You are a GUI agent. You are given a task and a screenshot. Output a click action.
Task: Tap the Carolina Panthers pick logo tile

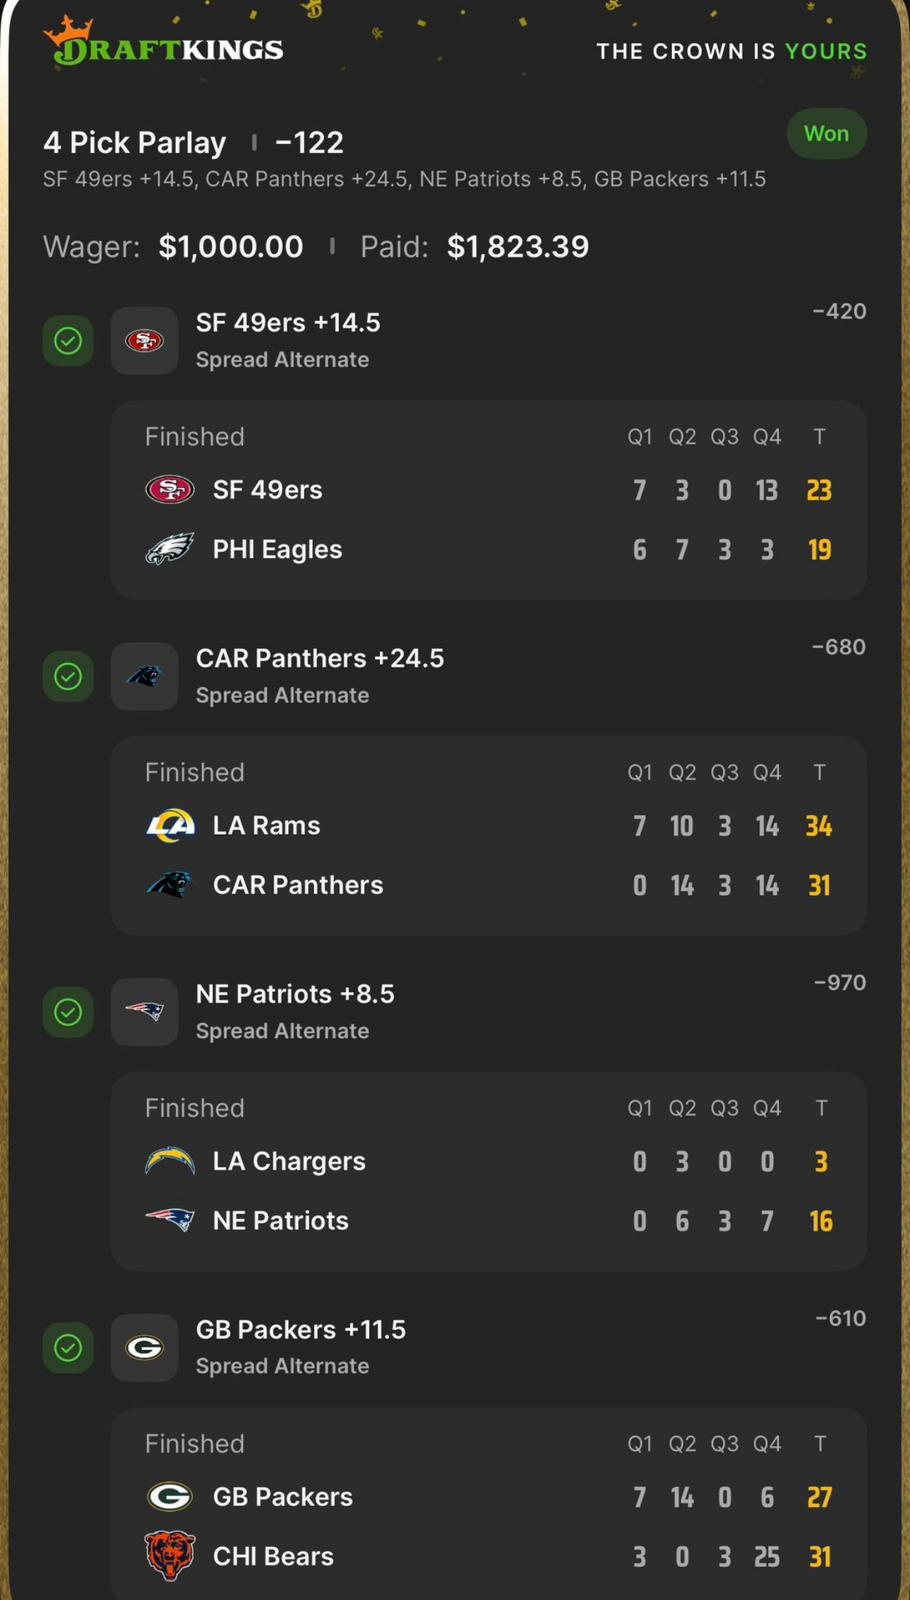click(144, 677)
